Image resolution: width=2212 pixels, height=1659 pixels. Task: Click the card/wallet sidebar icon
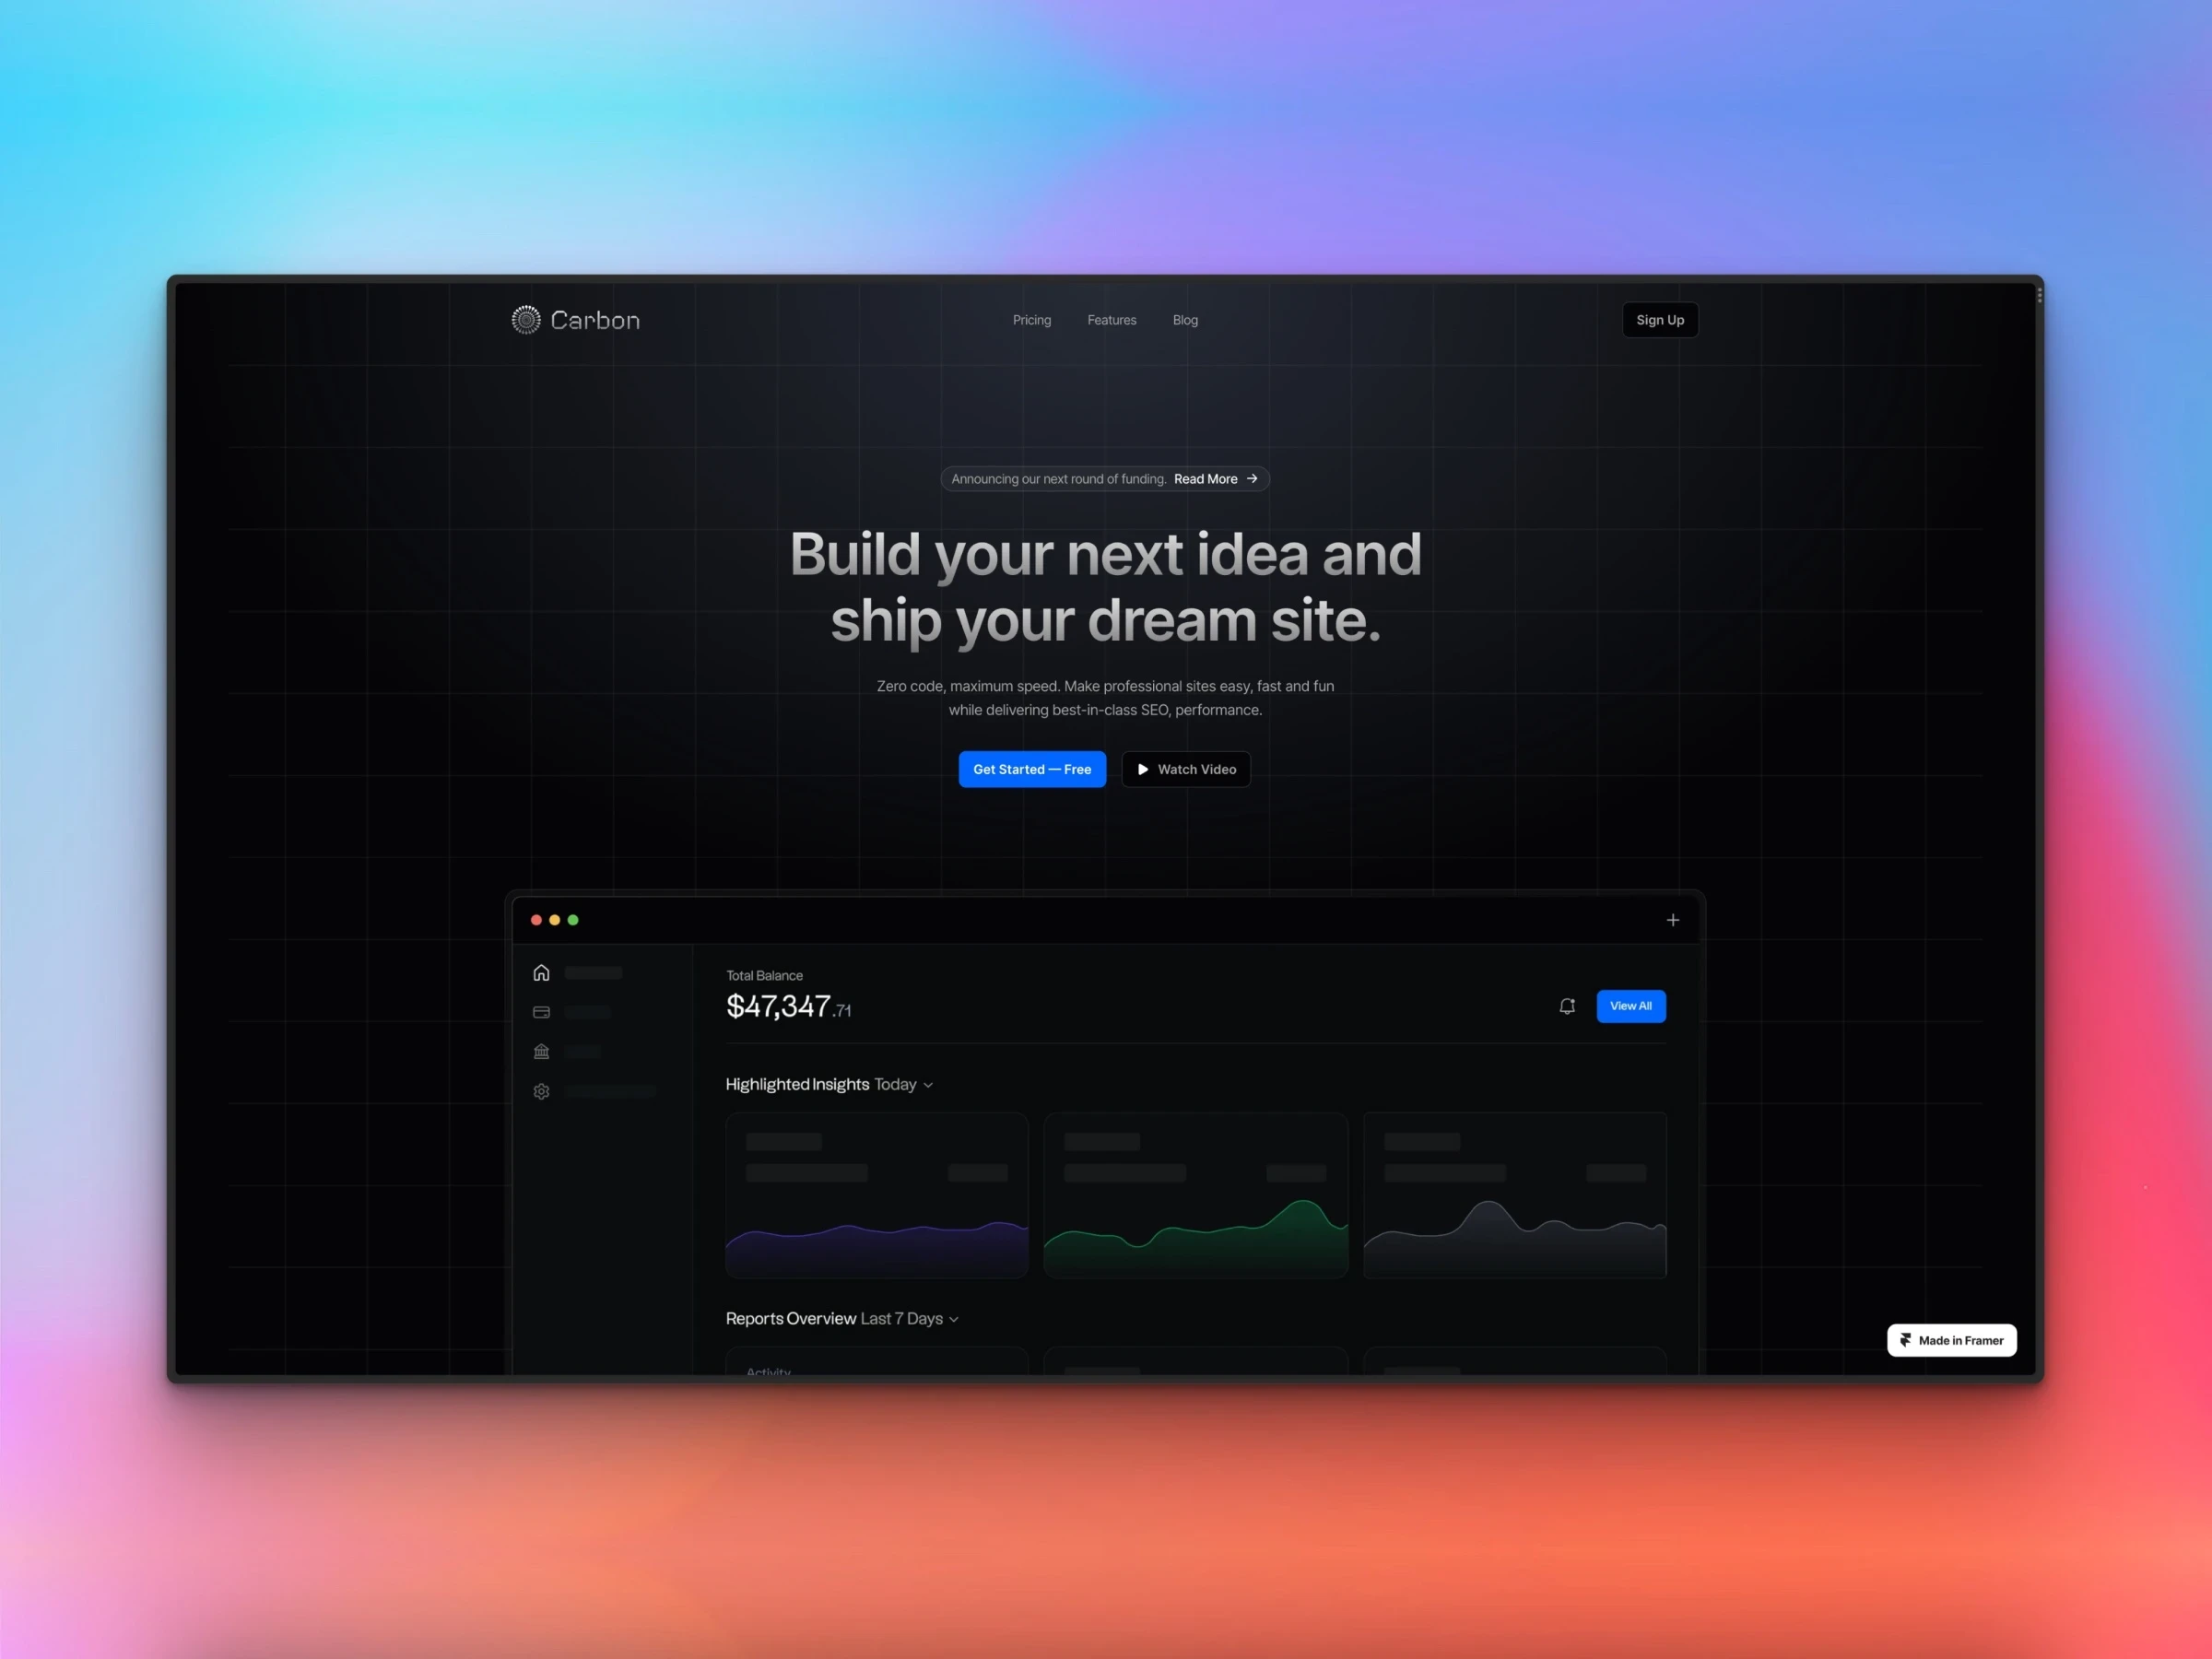pos(542,1011)
